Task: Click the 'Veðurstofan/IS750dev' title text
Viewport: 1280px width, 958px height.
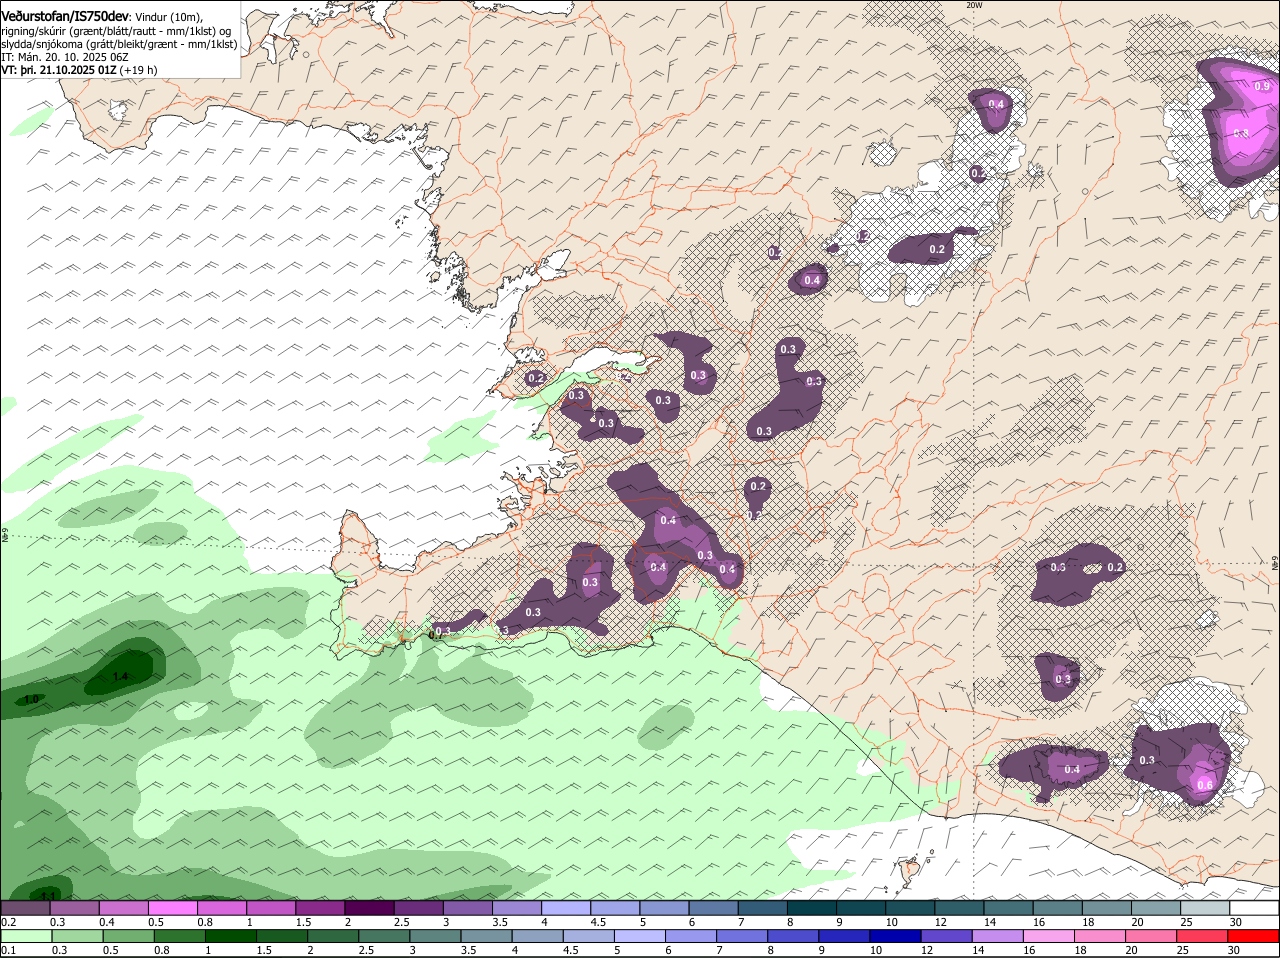Action: click(x=65, y=16)
